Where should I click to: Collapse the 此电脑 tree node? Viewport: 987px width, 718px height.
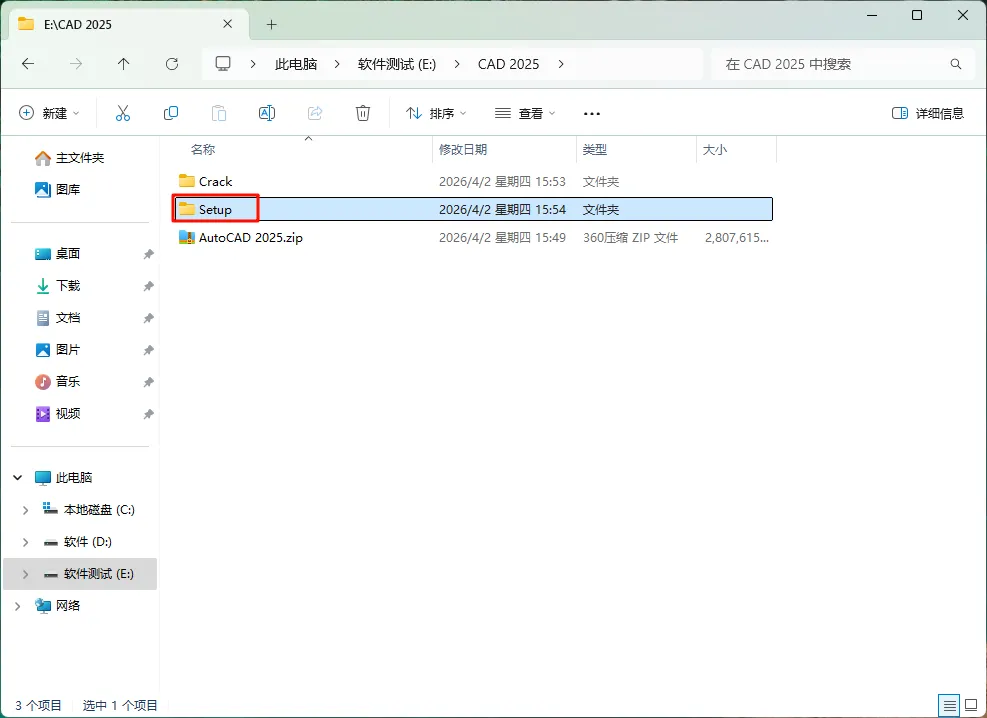(x=18, y=478)
